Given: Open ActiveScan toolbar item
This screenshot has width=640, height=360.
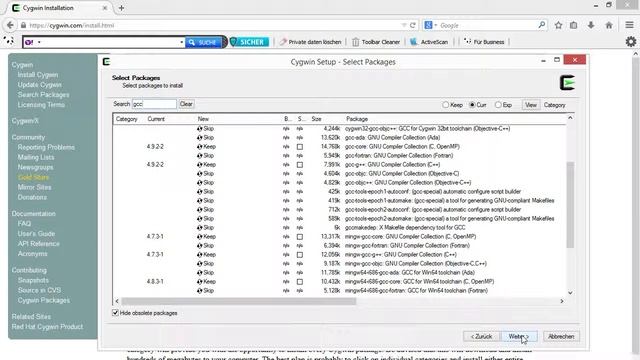Looking at the screenshot, I should 429,42.
